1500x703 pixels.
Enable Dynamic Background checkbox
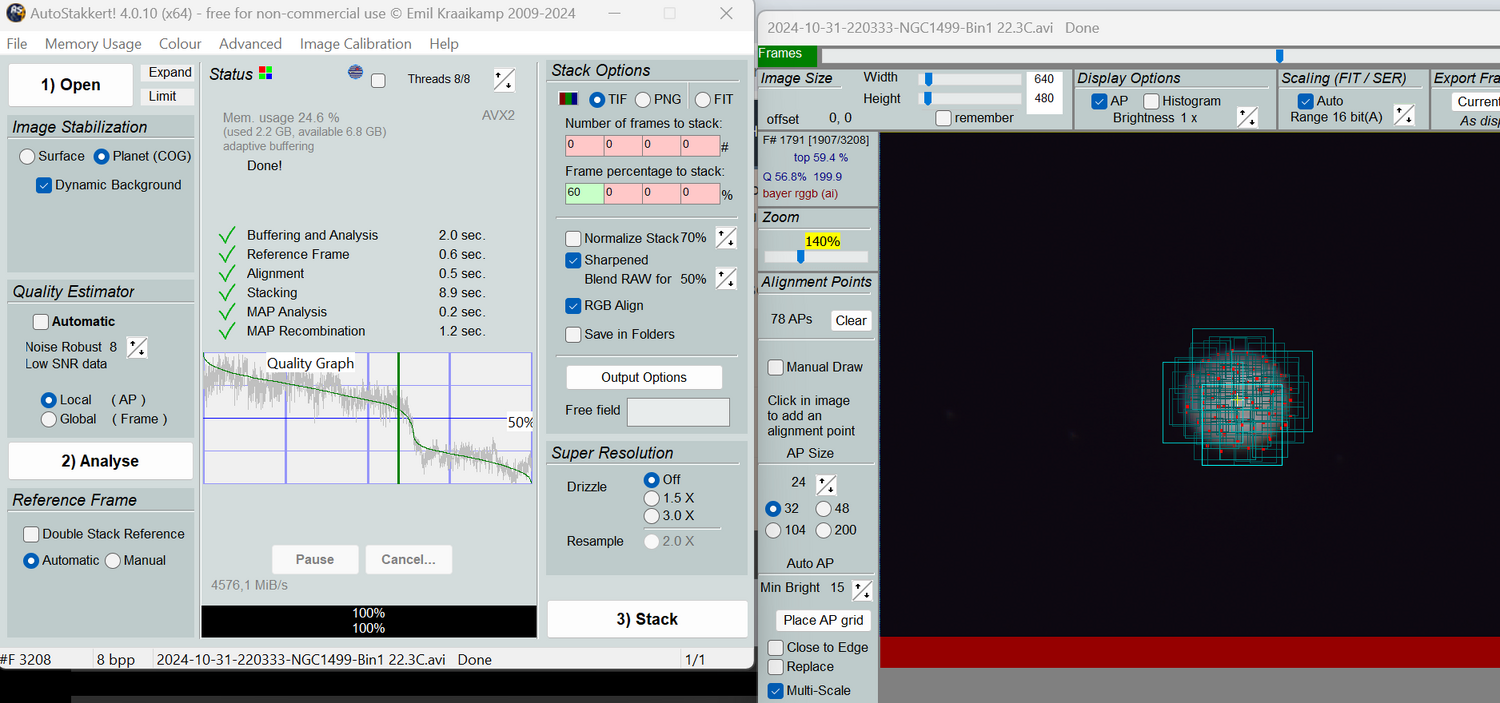click(x=44, y=185)
